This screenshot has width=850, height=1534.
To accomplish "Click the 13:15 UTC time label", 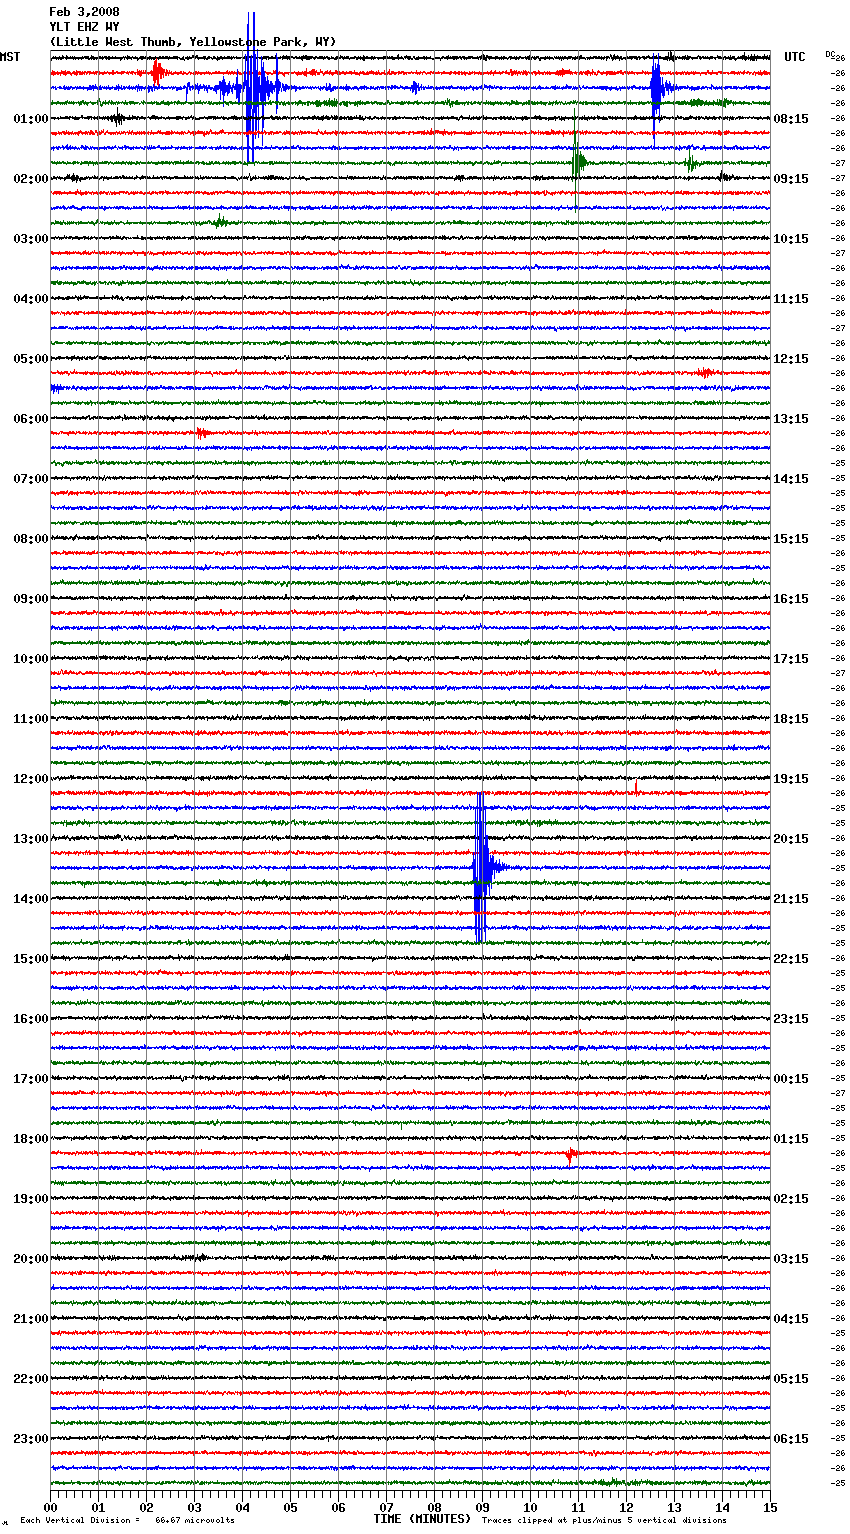I will tap(791, 419).
